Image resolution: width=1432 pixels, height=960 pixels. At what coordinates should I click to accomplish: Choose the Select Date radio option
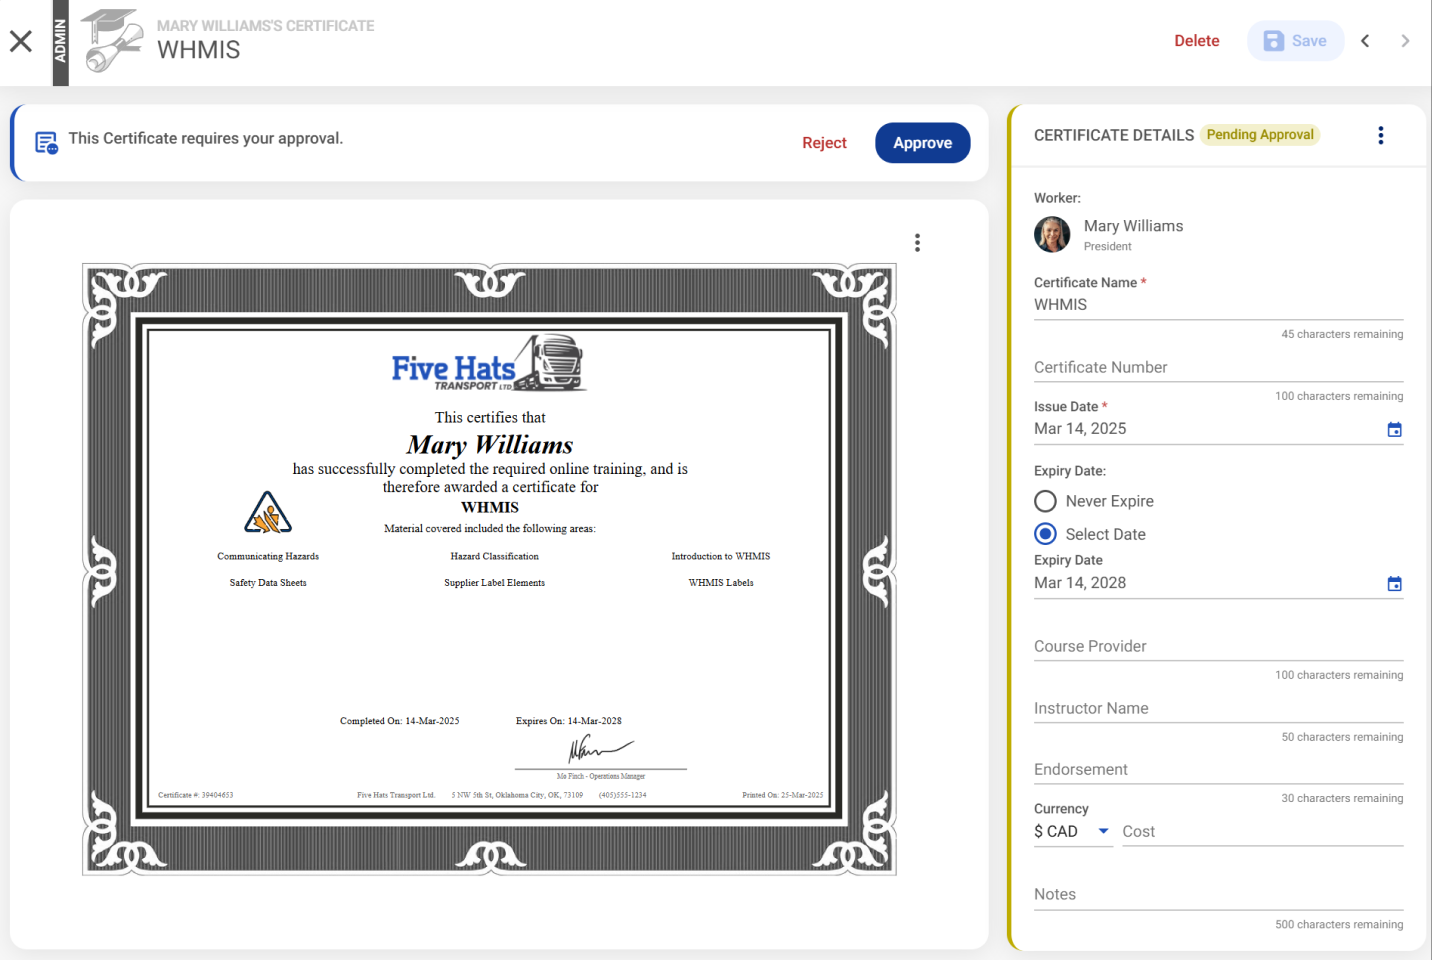(1046, 534)
